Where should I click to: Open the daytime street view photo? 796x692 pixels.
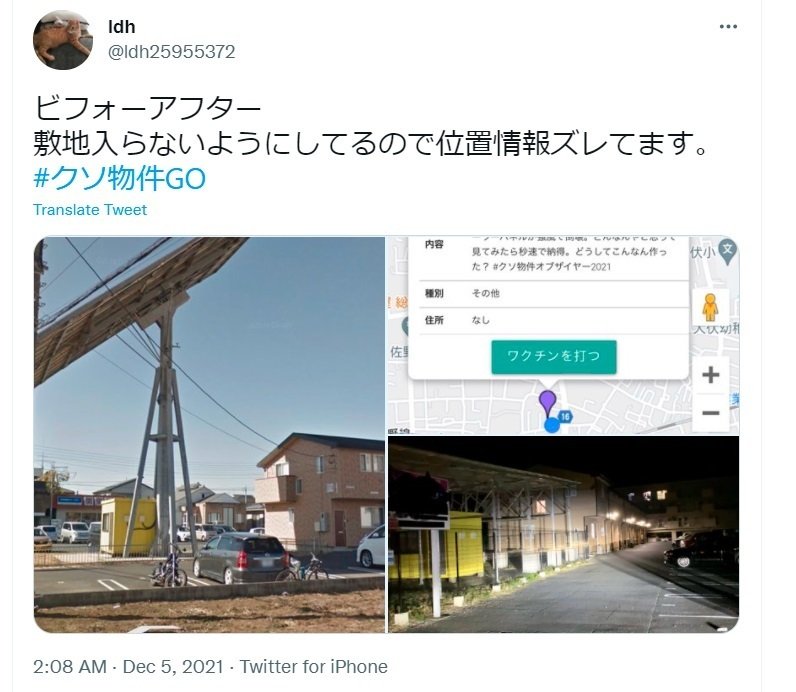[x=209, y=435]
